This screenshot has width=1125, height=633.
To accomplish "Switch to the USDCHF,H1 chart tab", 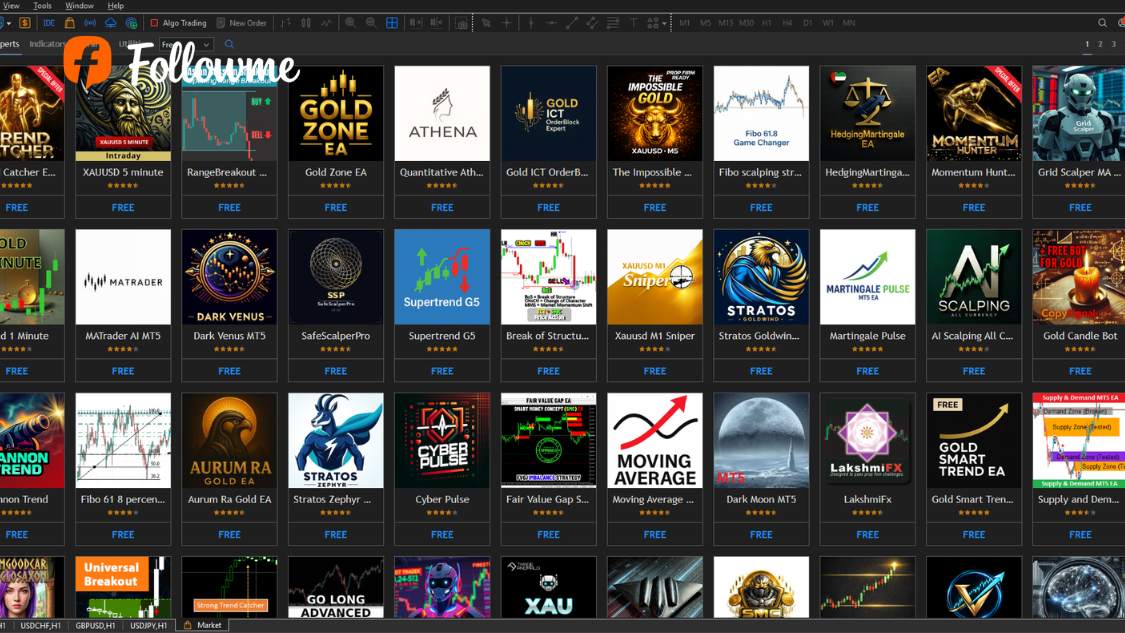I will (40, 626).
